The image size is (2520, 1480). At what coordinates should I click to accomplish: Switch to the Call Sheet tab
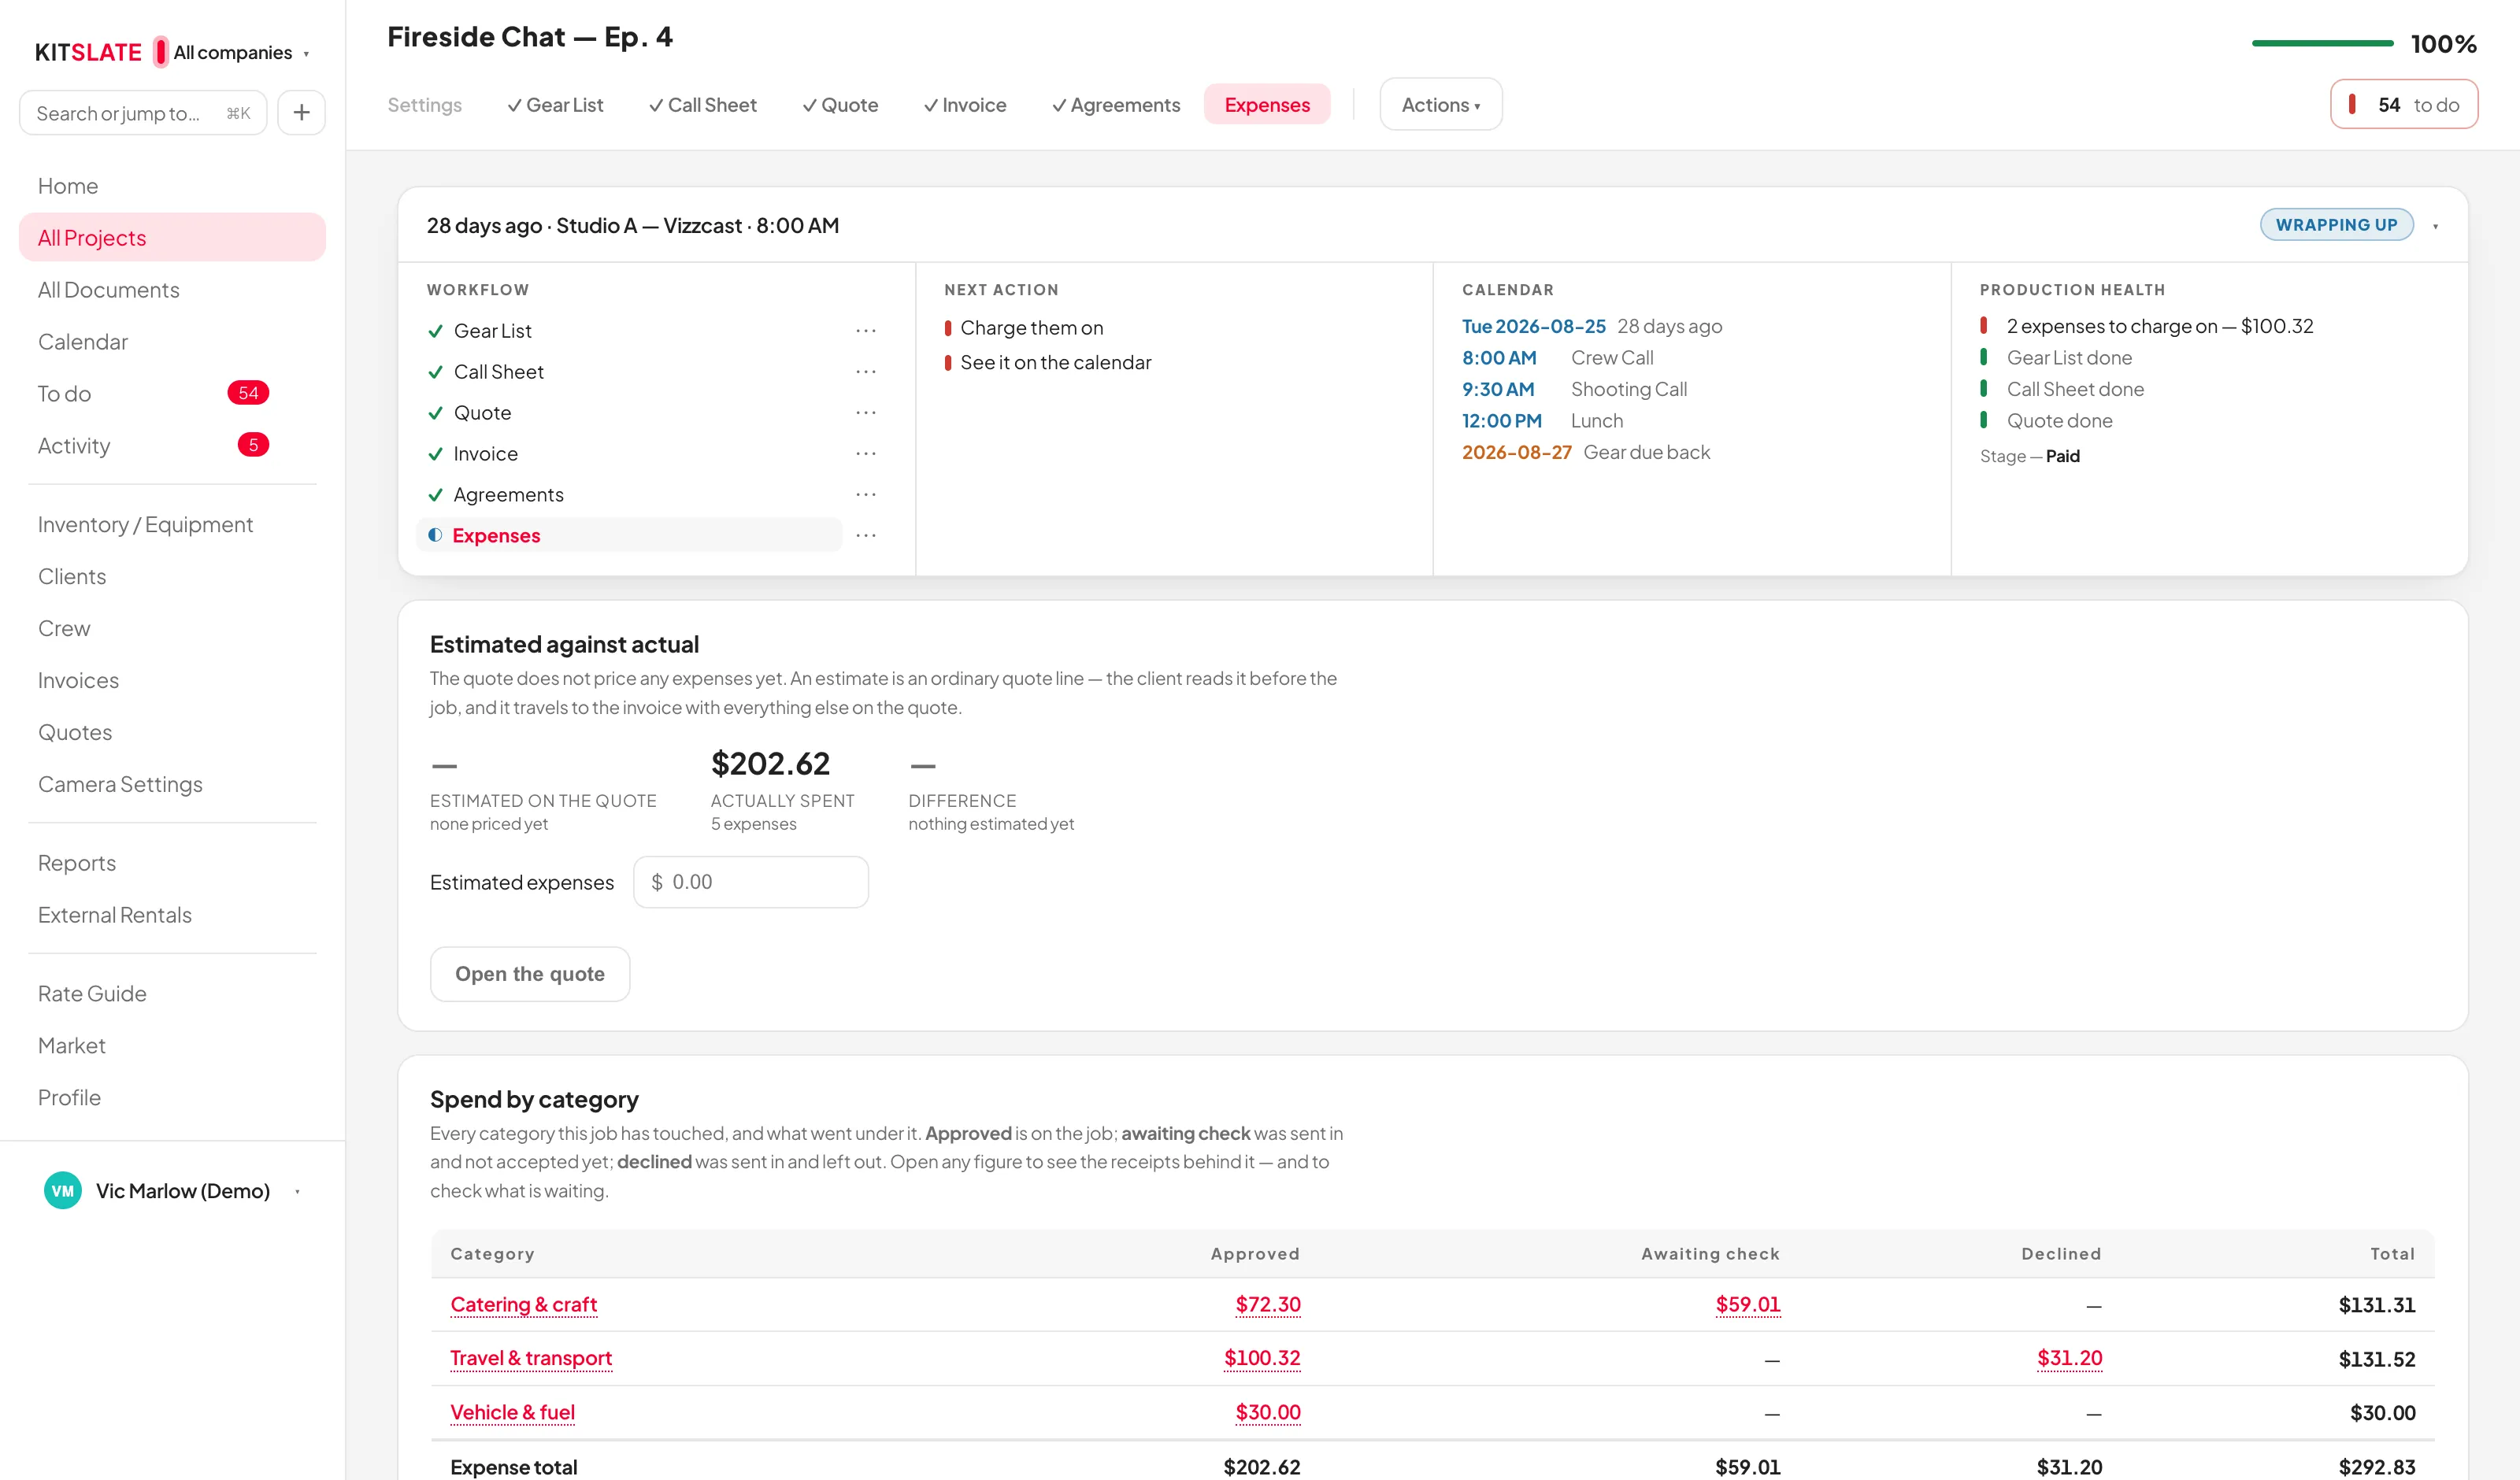pyautogui.click(x=703, y=105)
